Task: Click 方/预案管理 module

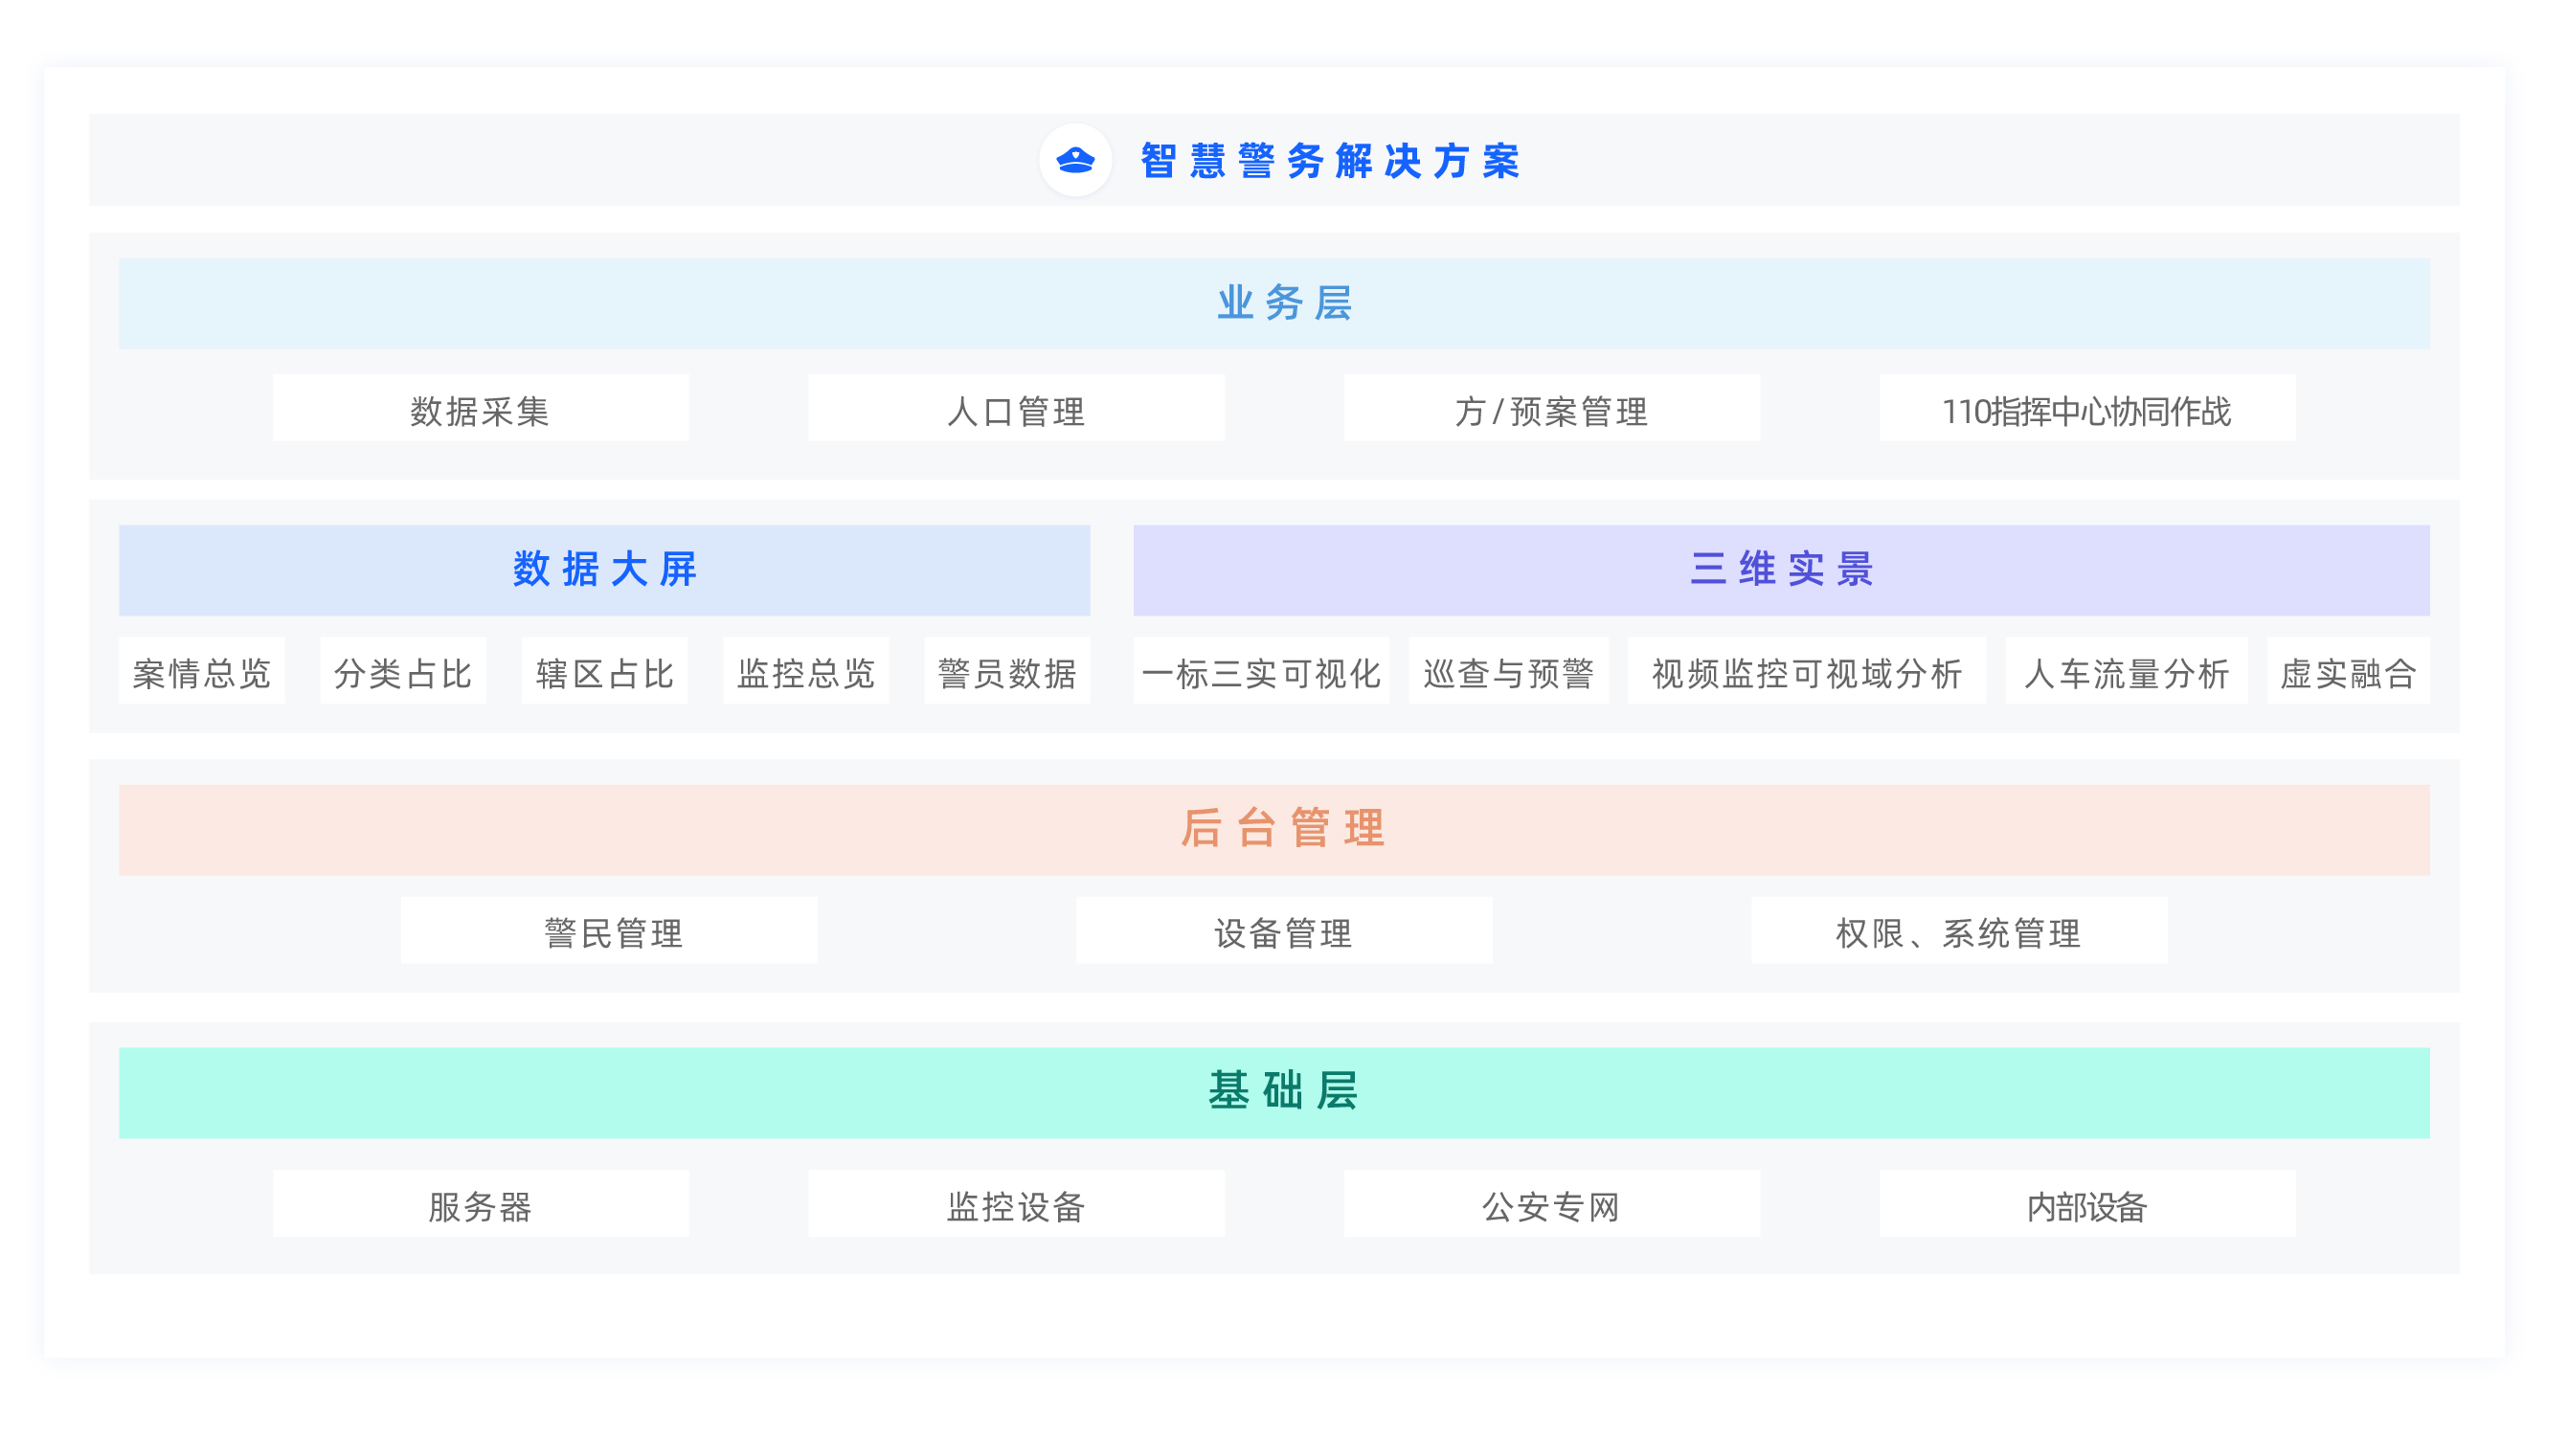Action: (1551, 408)
